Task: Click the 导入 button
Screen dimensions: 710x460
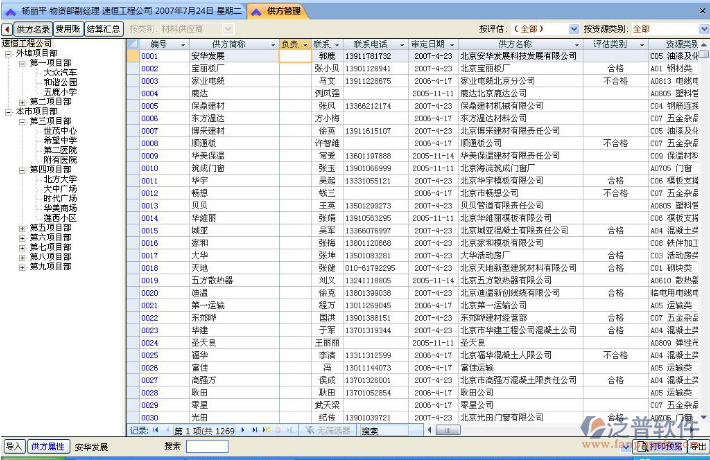Action: coord(14,447)
